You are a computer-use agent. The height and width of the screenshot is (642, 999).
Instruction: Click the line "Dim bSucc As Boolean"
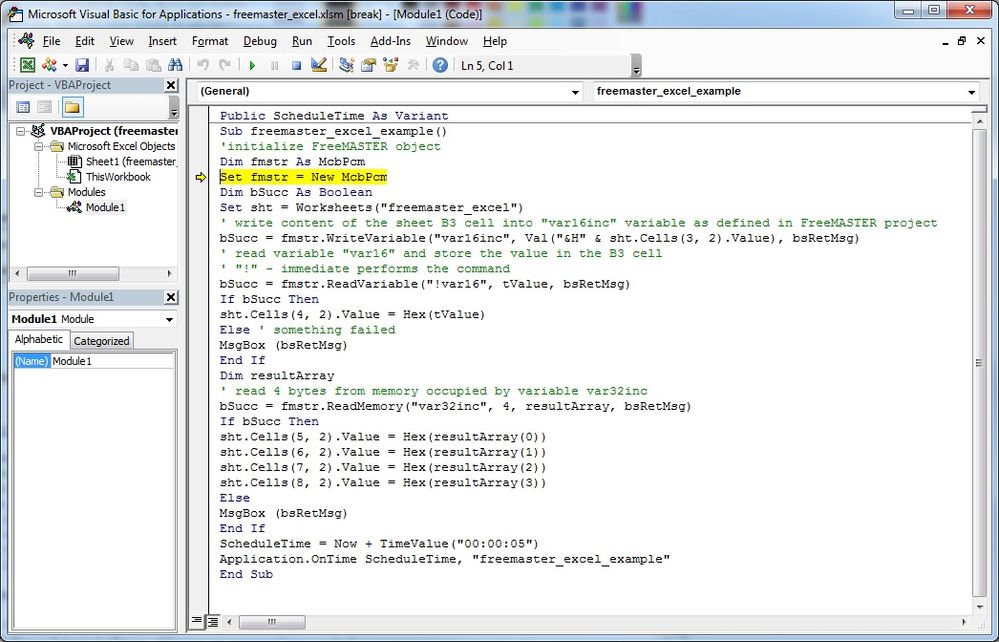pos(296,192)
